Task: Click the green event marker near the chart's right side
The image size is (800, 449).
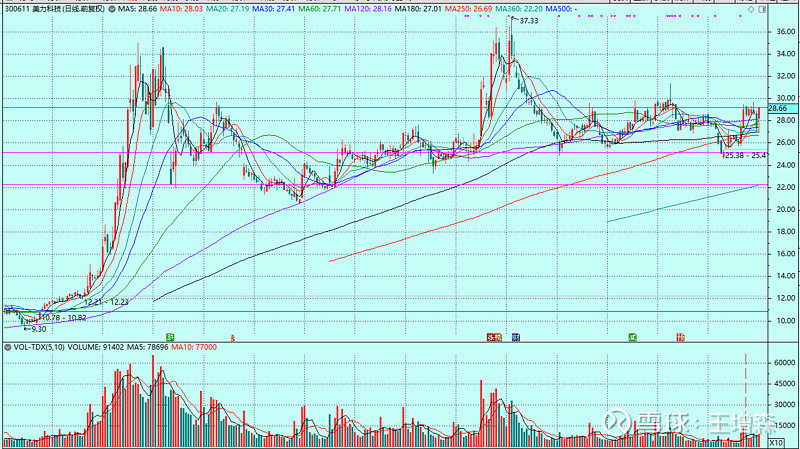Action: click(x=632, y=336)
